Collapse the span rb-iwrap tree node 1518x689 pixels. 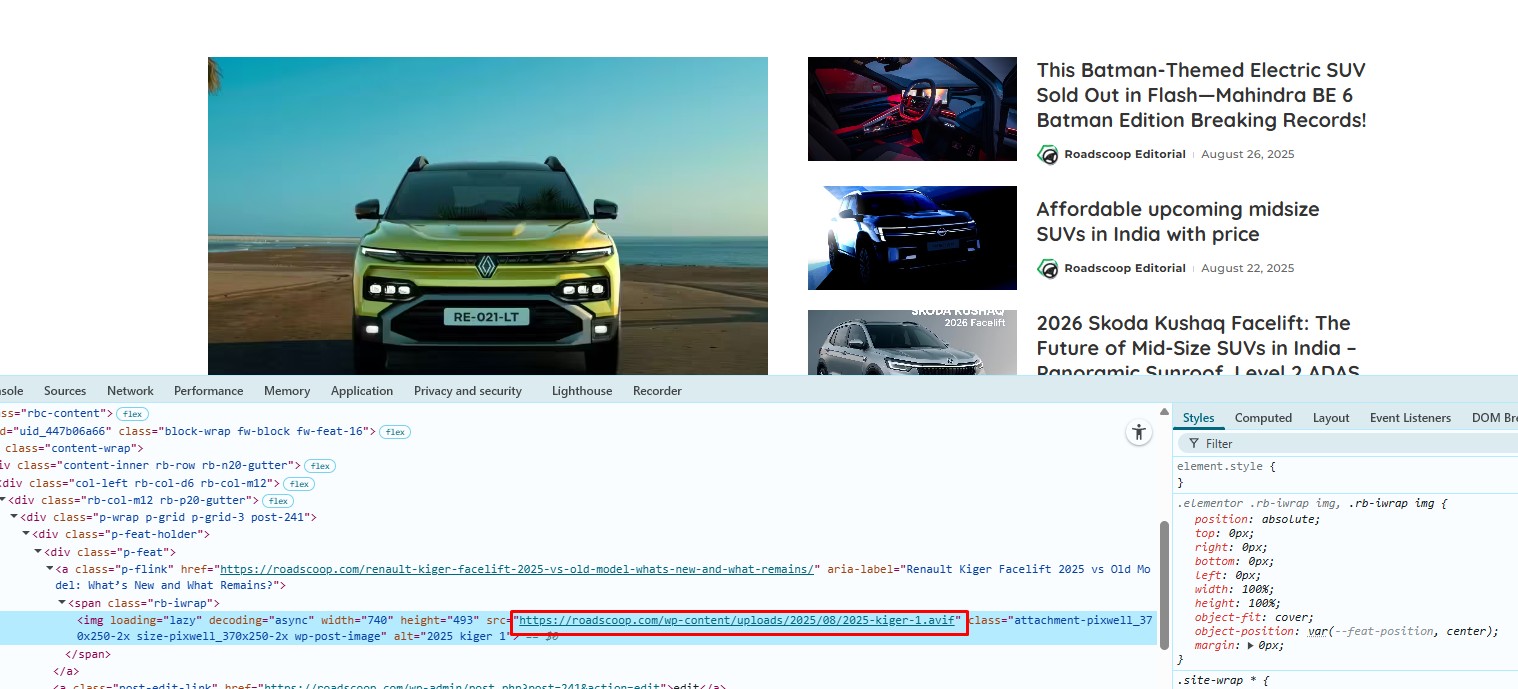[x=62, y=603]
